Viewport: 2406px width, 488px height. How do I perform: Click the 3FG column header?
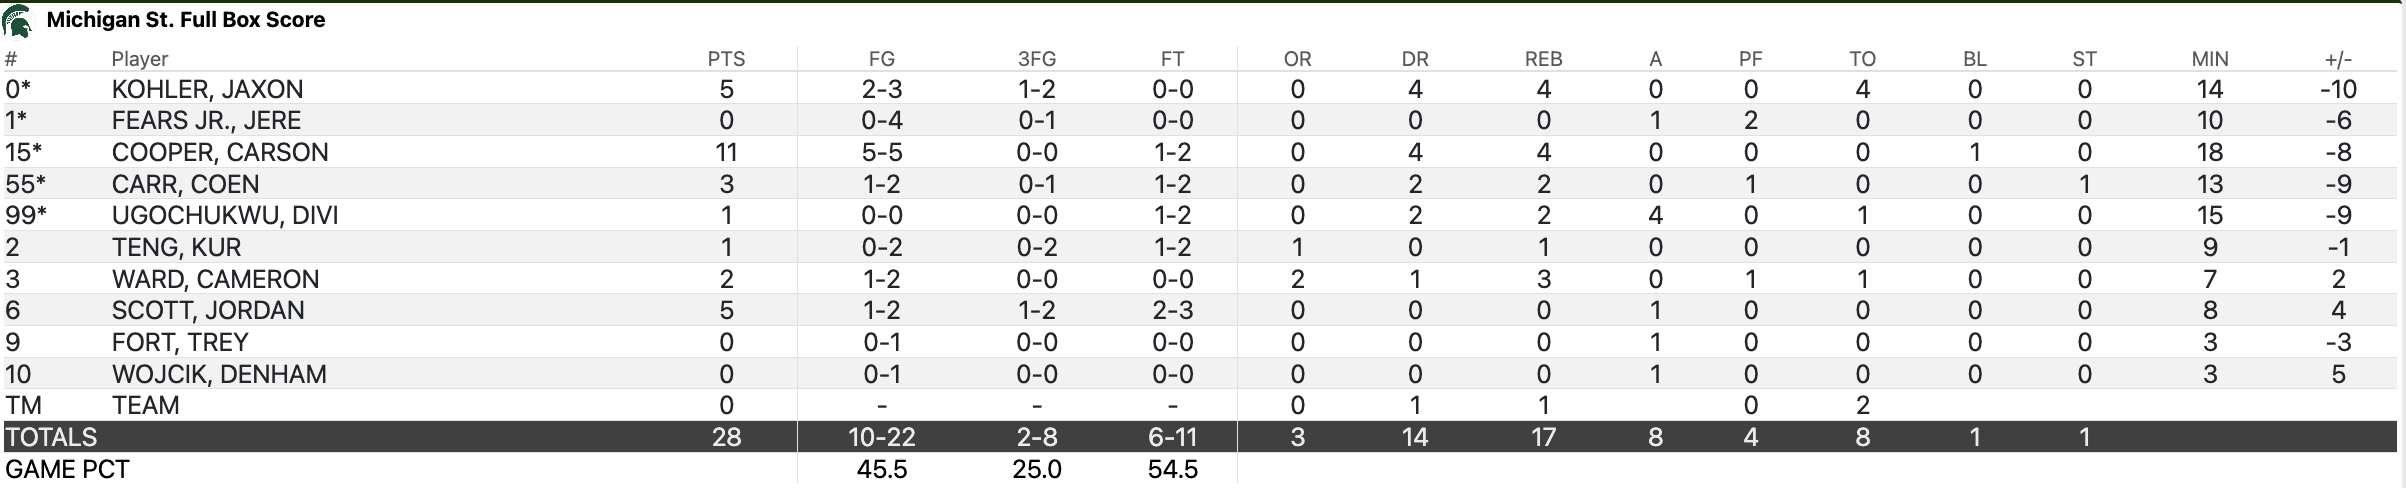(1036, 59)
